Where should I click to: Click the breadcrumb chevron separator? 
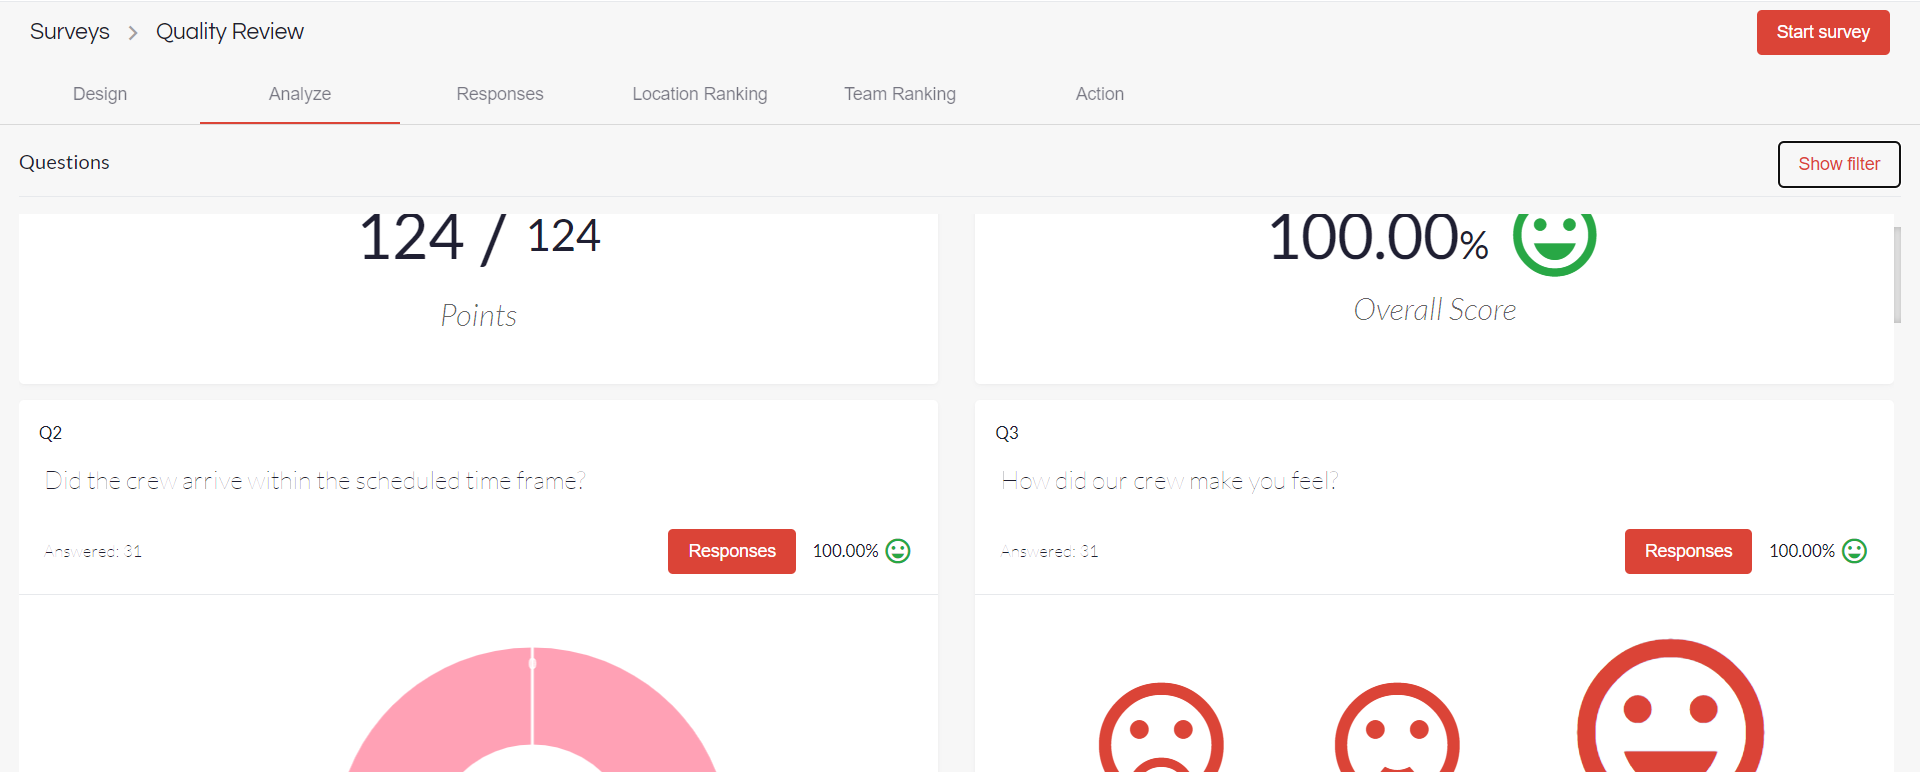click(133, 33)
